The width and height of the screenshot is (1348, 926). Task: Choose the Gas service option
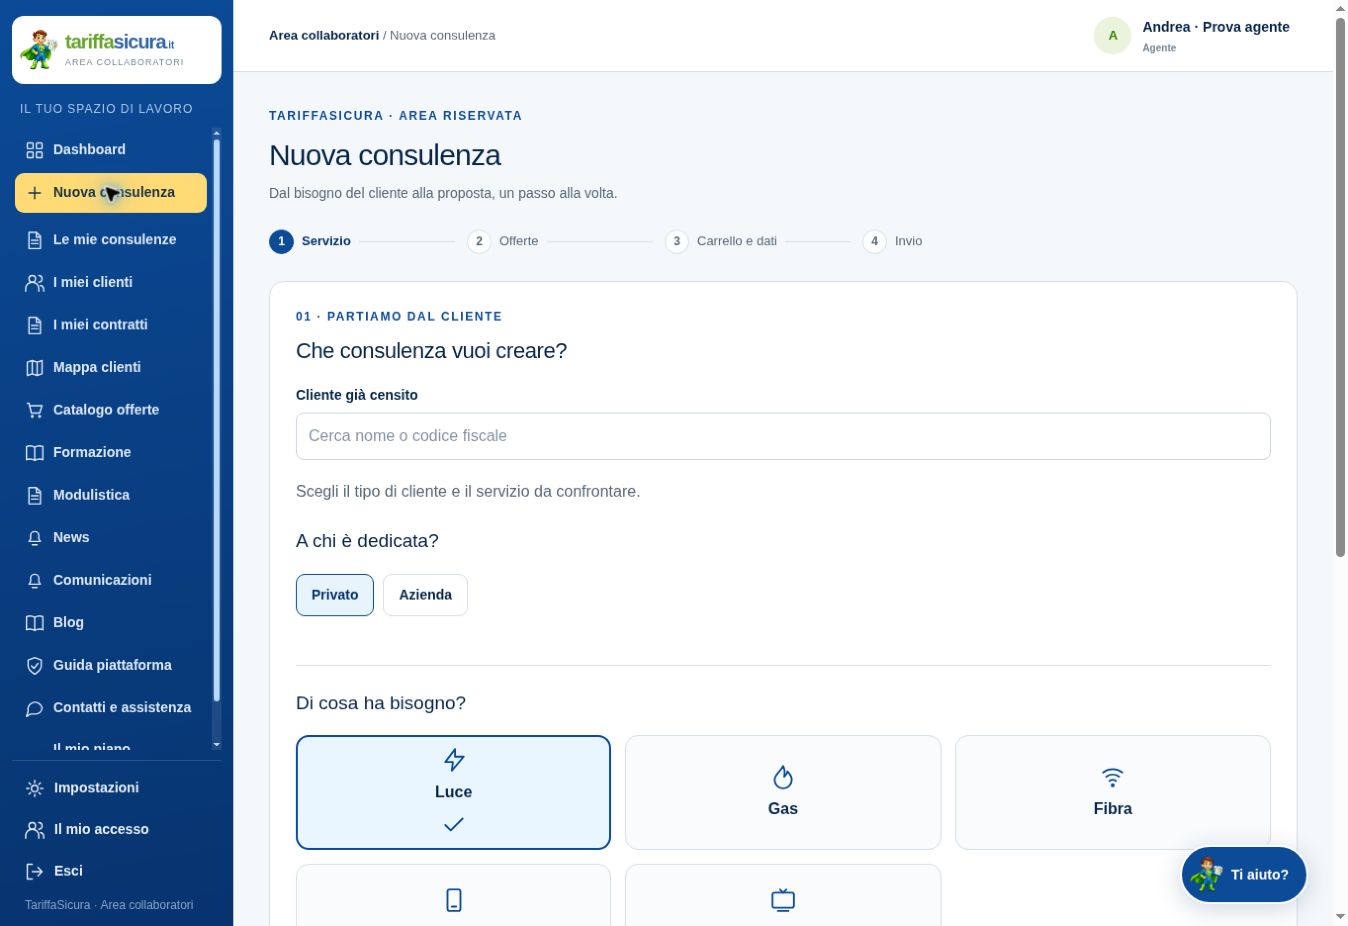tap(783, 792)
